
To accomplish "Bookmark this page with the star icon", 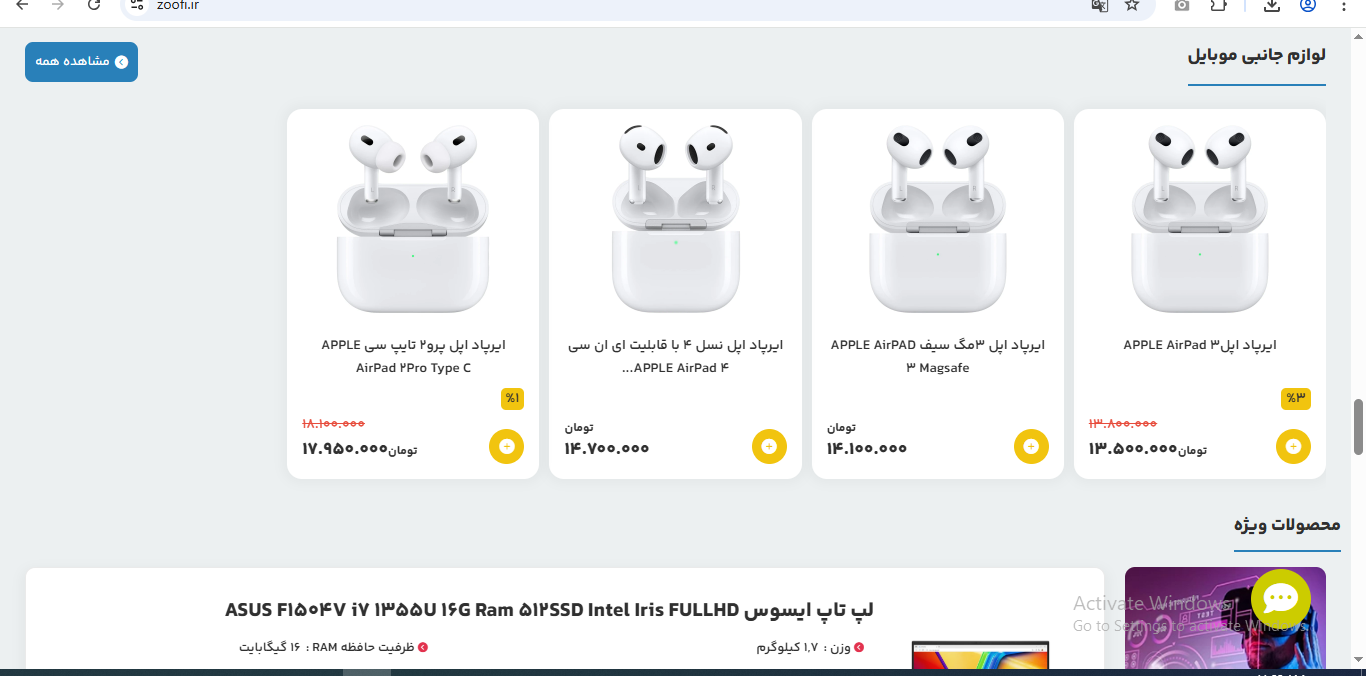I will (1131, 5).
